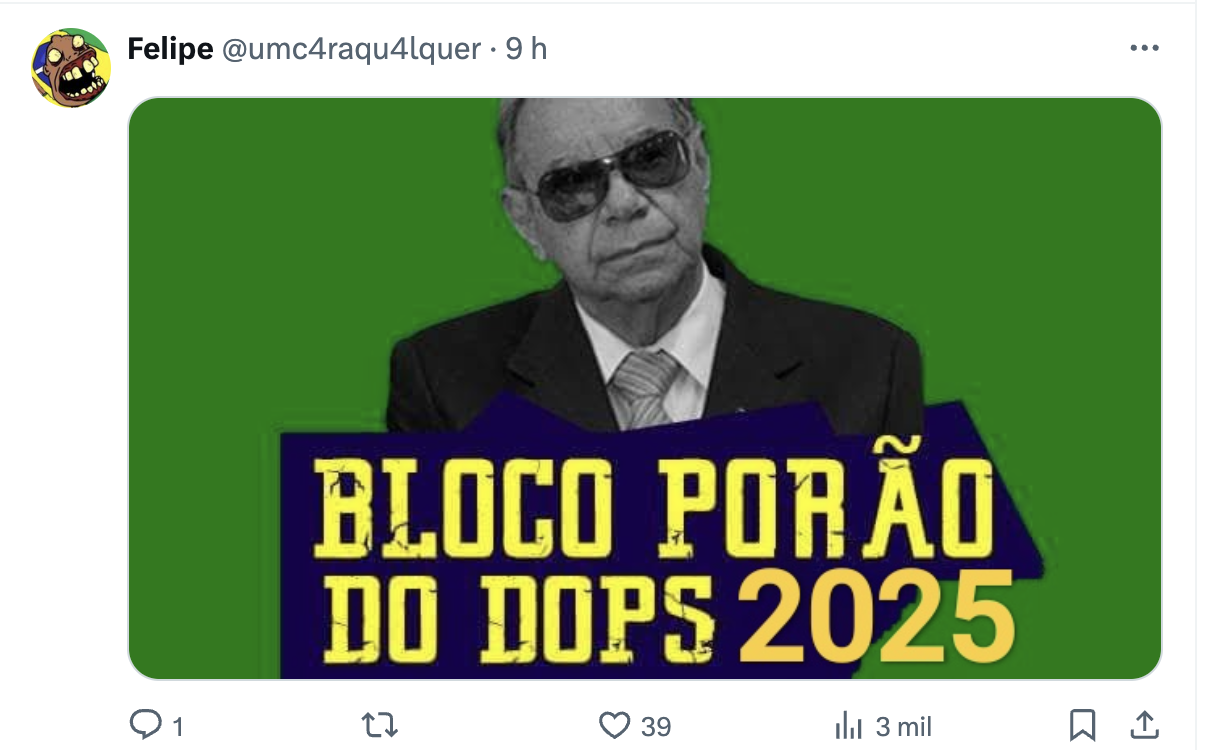
Task: Click the 3 mil views count
Action: 904,727
